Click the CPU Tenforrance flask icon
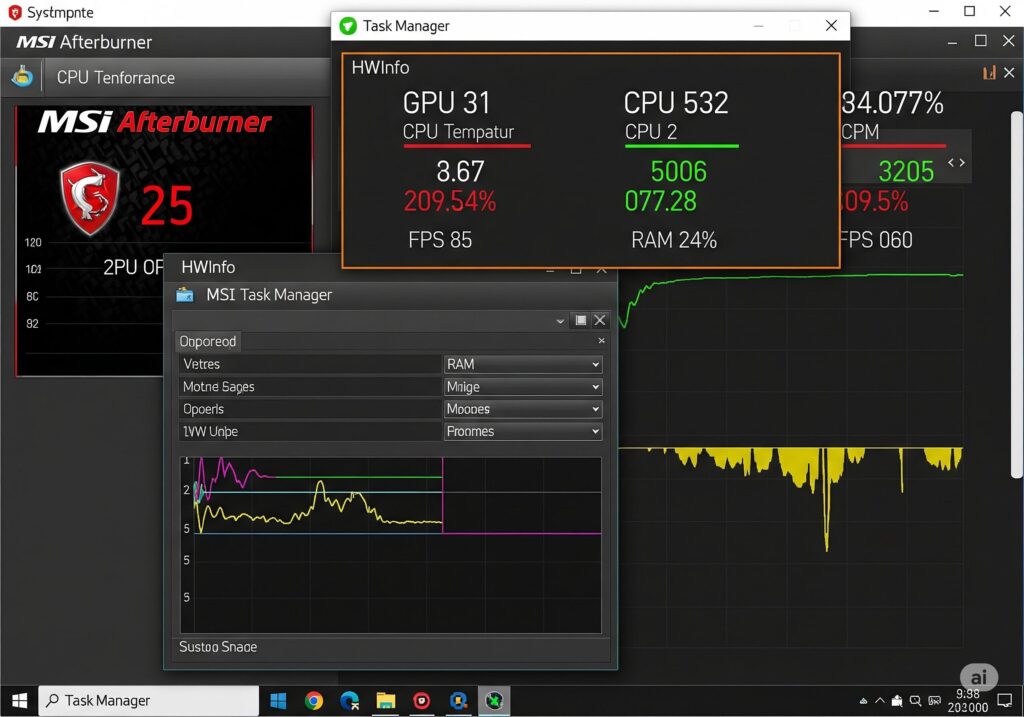Image resolution: width=1024 pixels, height=717 pixels. click(x=22, y=77)
